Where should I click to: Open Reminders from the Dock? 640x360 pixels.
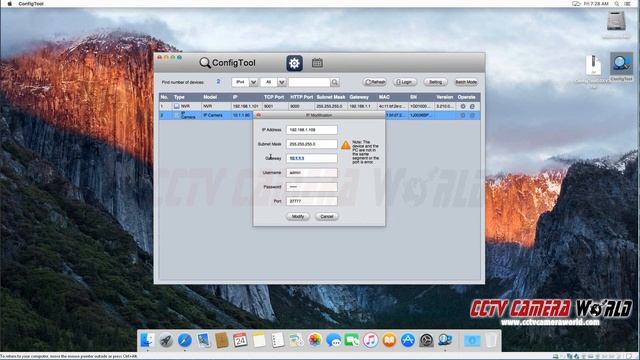click(x=278, y=340)
